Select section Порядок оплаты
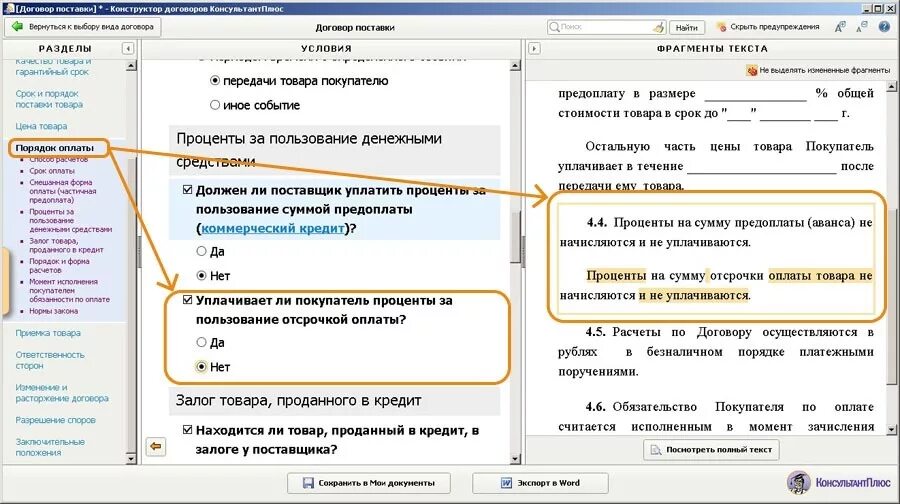The width and height of the screenshot is (900, 504). click(55, 148)
